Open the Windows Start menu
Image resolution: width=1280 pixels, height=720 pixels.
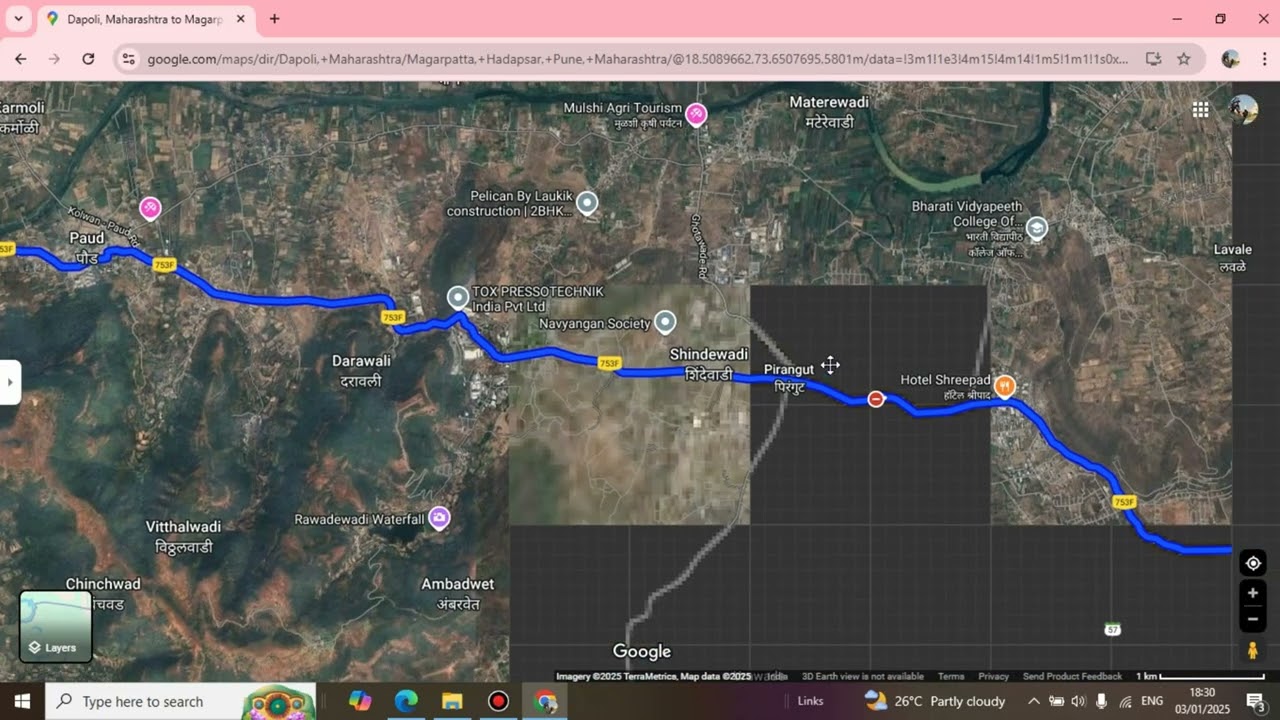coord(22,701)
